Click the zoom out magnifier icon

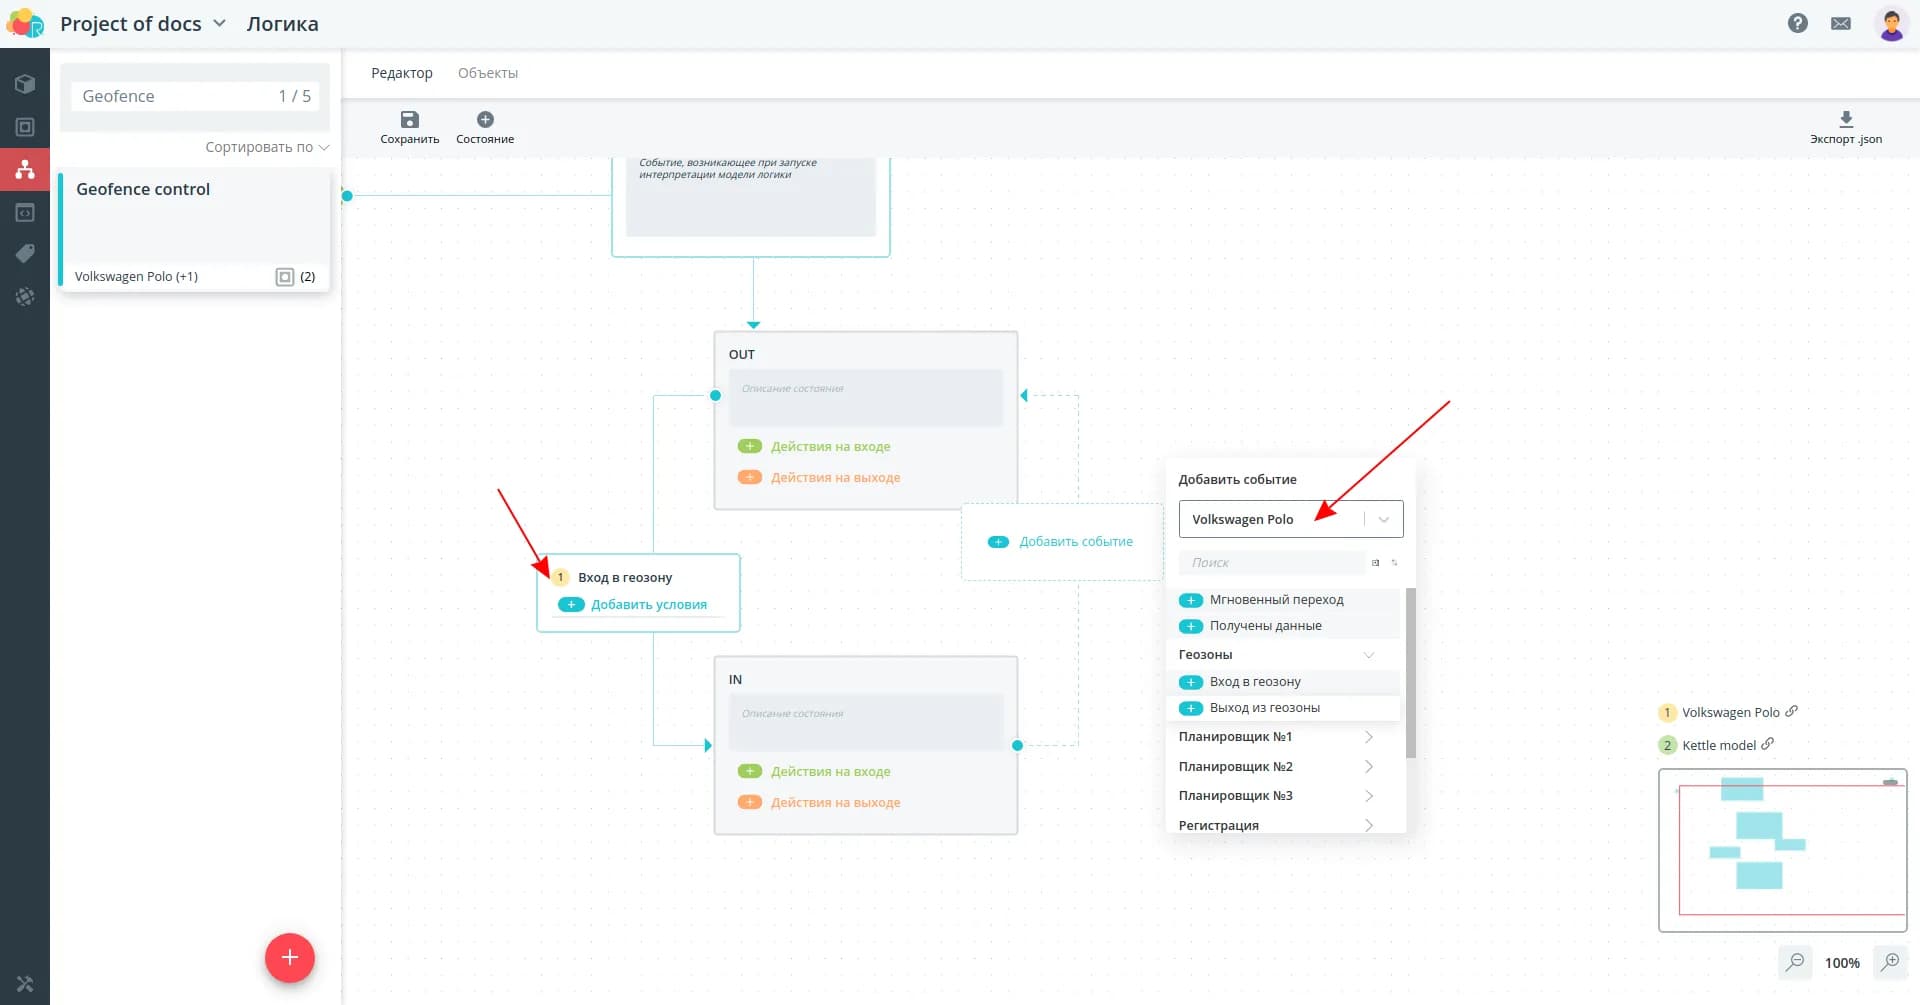1795,962
